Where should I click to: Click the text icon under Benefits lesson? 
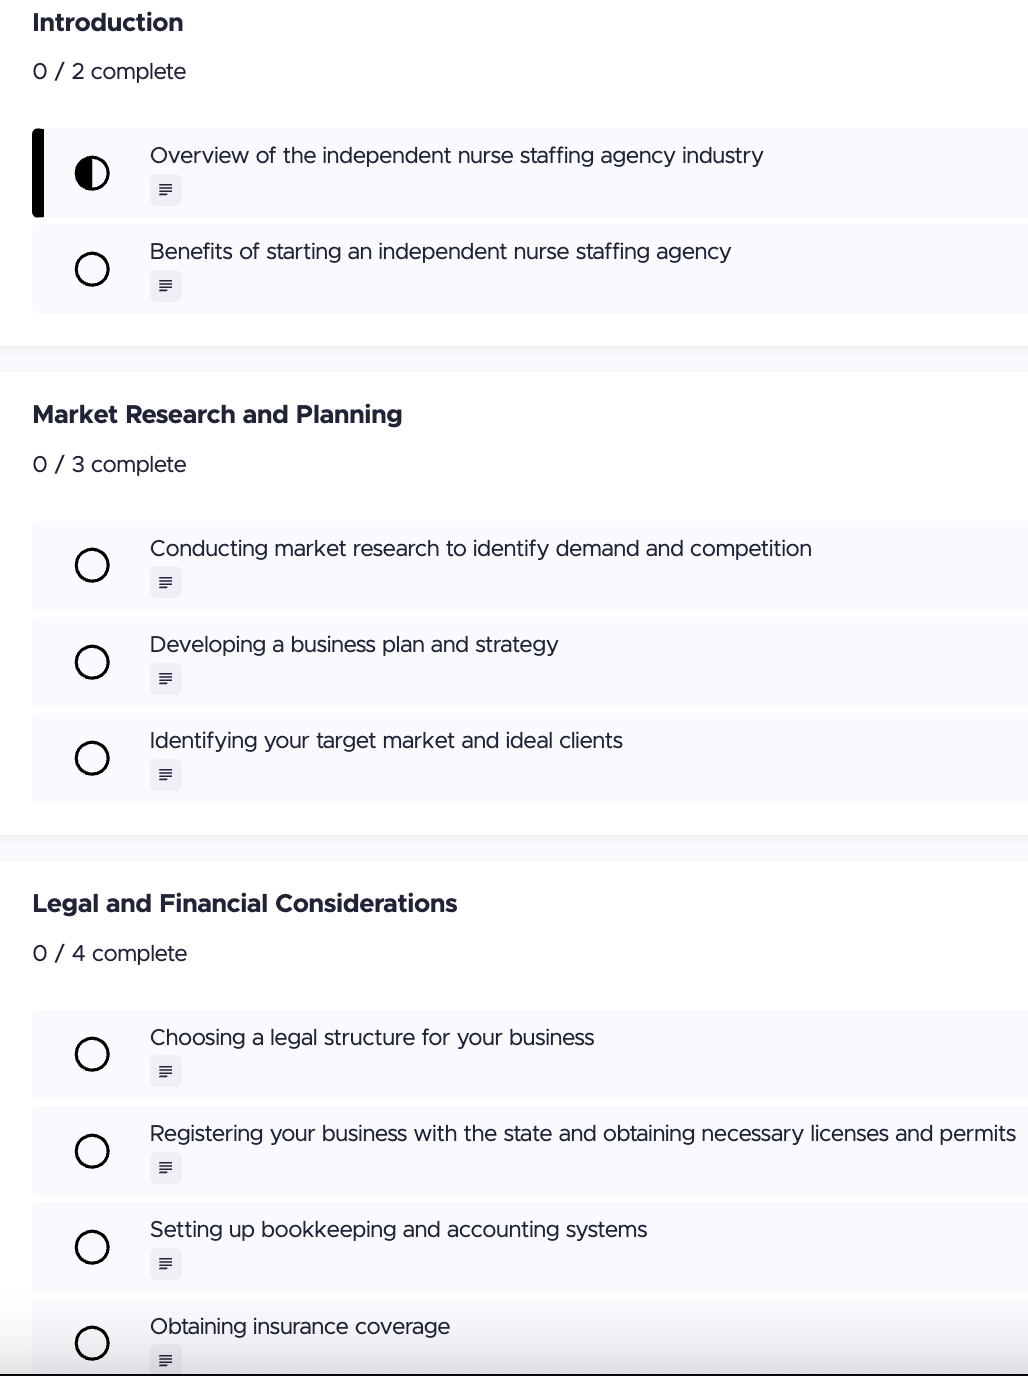coord(166,286)
